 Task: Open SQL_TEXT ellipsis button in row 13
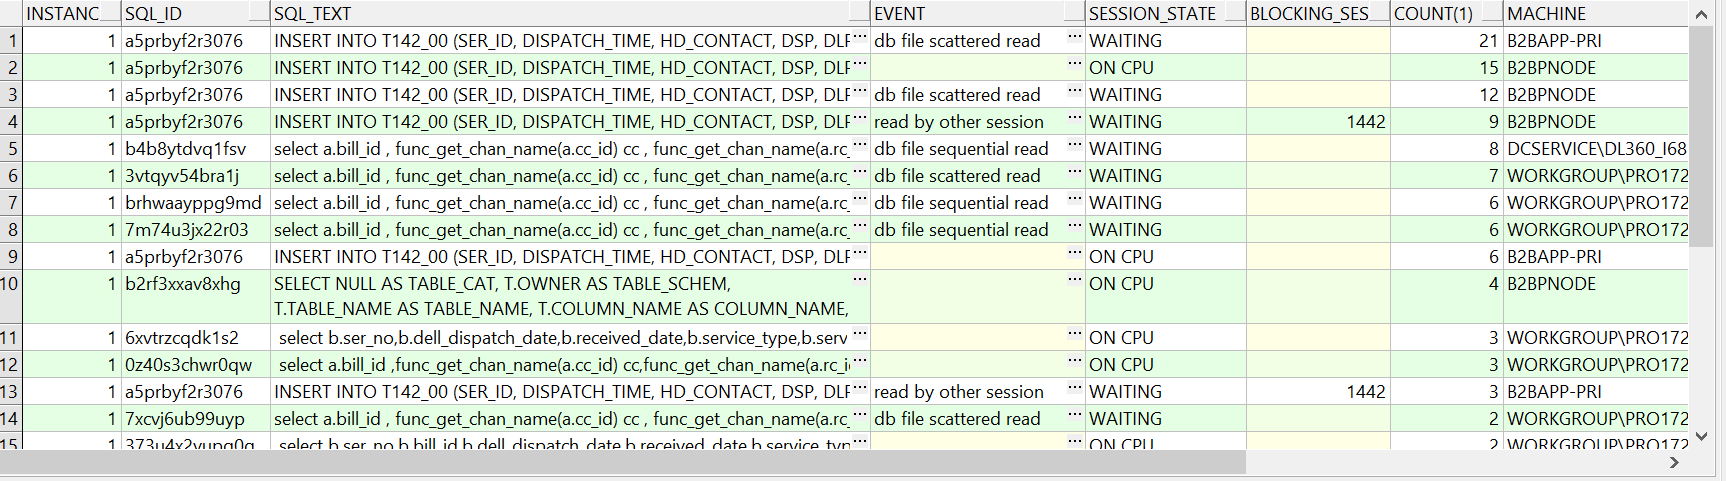860,389
